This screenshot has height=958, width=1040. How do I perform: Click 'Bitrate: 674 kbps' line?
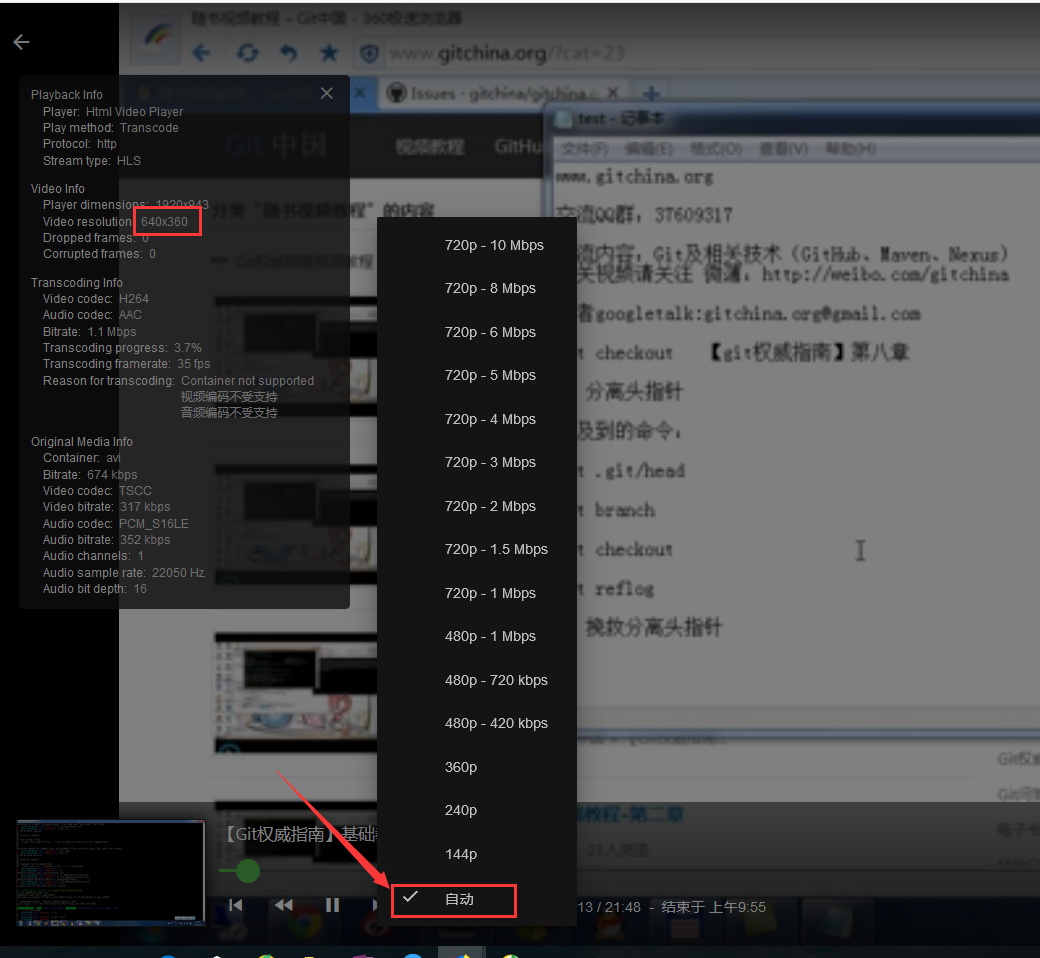click(x=90, y=475)
